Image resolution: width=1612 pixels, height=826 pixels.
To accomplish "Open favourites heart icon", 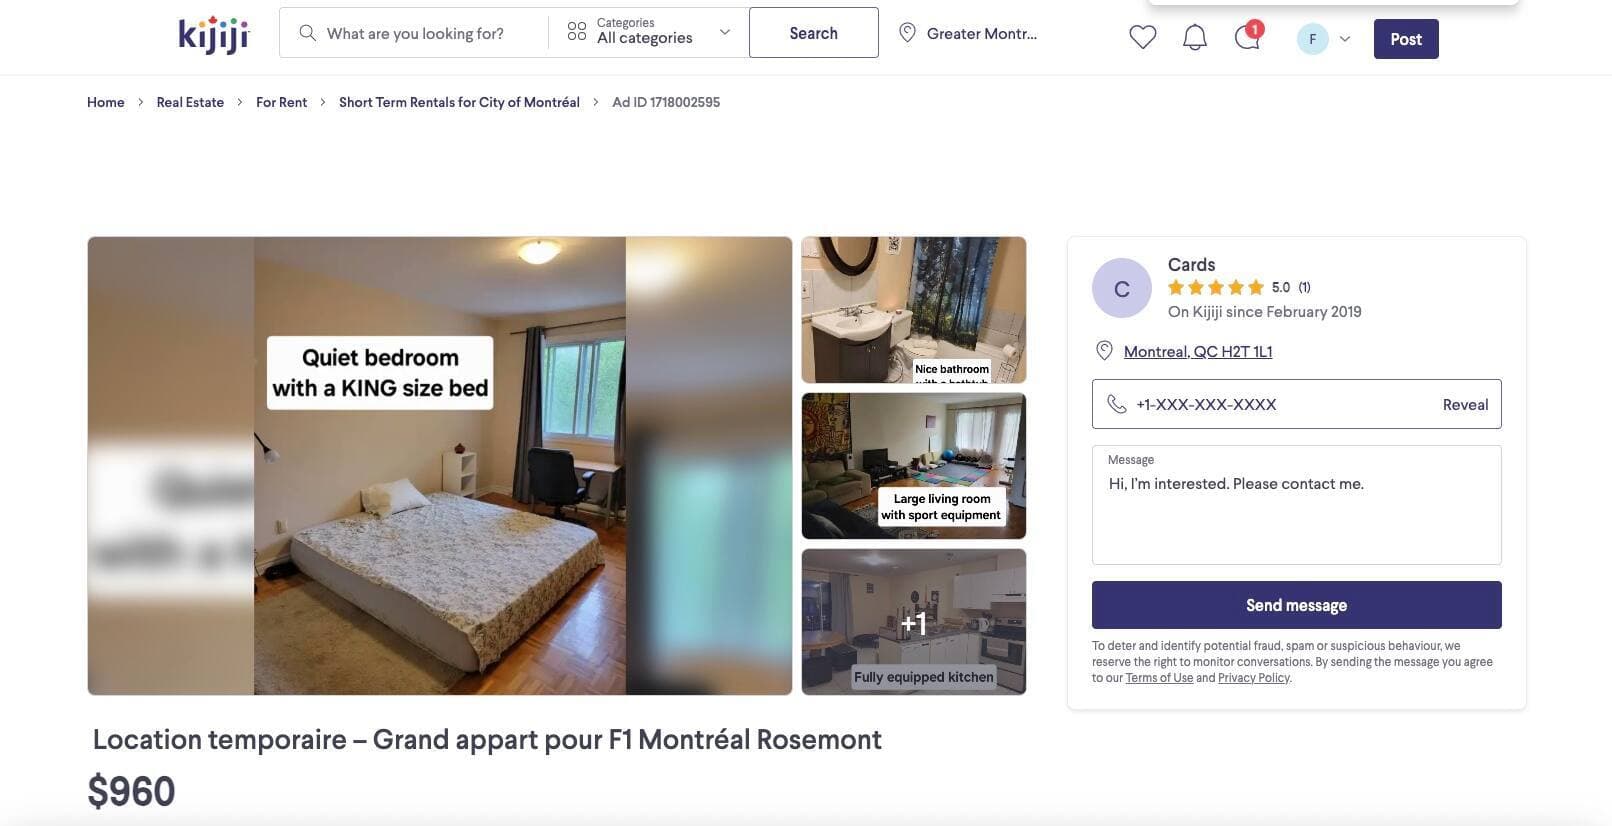I will point(1142,38).
